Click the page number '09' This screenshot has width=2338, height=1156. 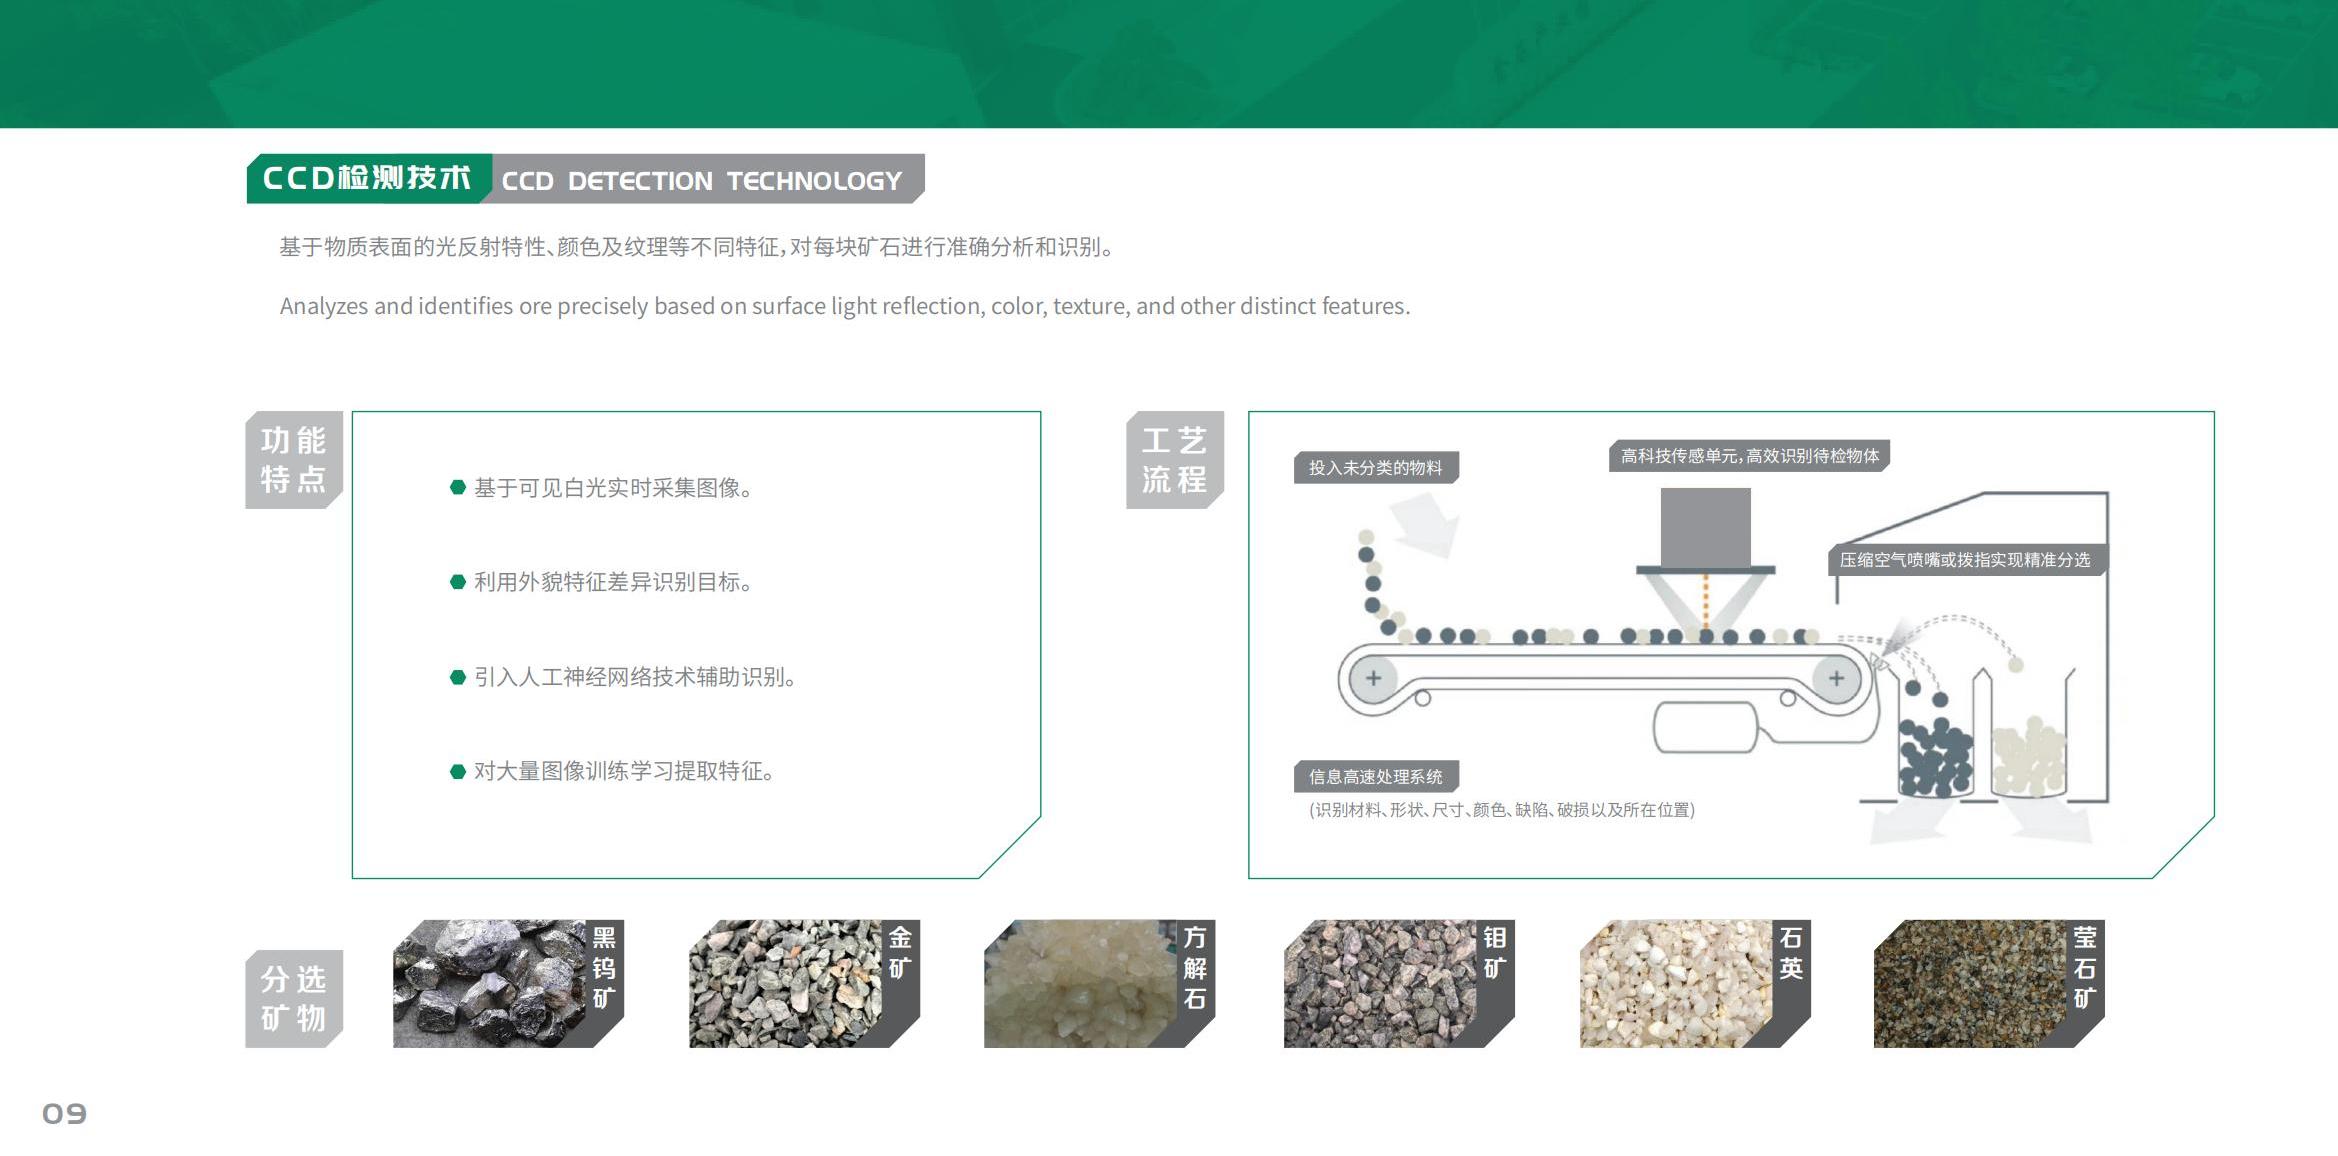pyautogui.click(x=65, y=1114)
